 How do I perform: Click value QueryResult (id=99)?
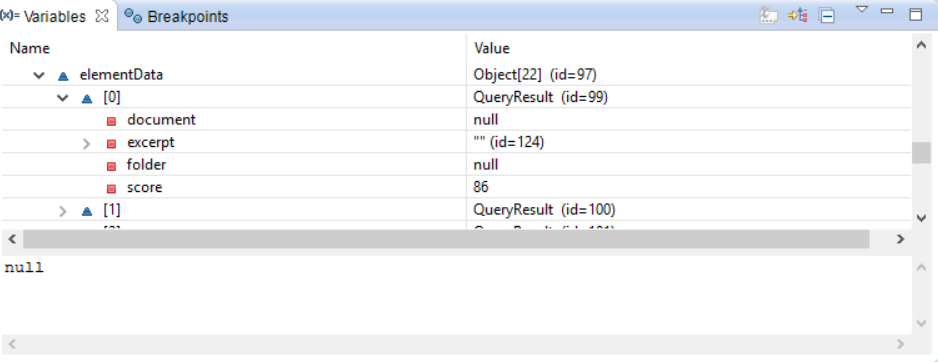[541, 98]
